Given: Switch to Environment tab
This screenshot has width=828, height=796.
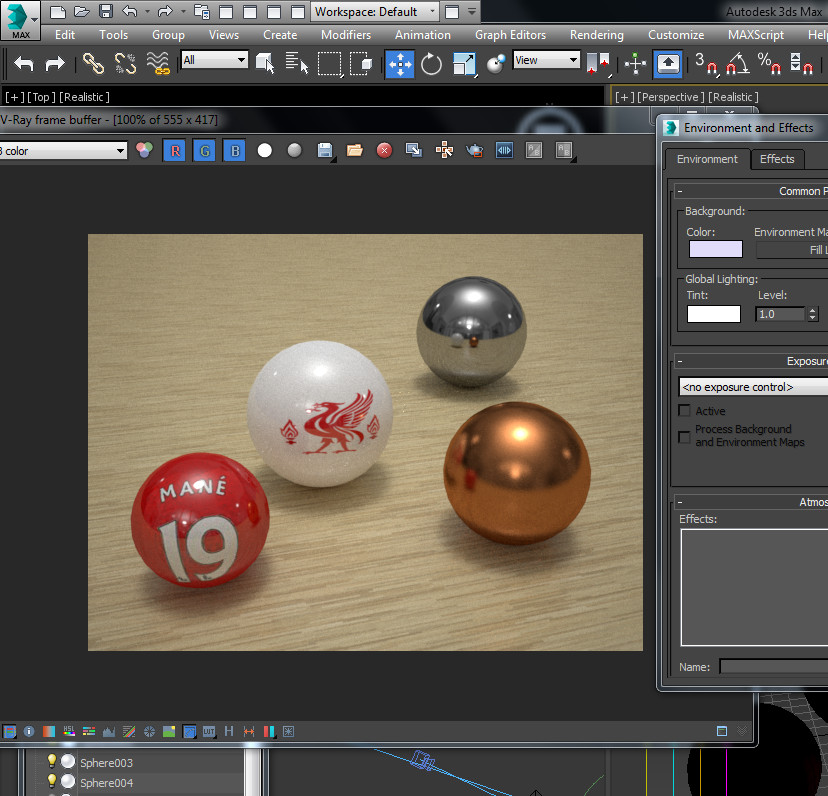Looking at the screenshot, I should tap(707, 159).
